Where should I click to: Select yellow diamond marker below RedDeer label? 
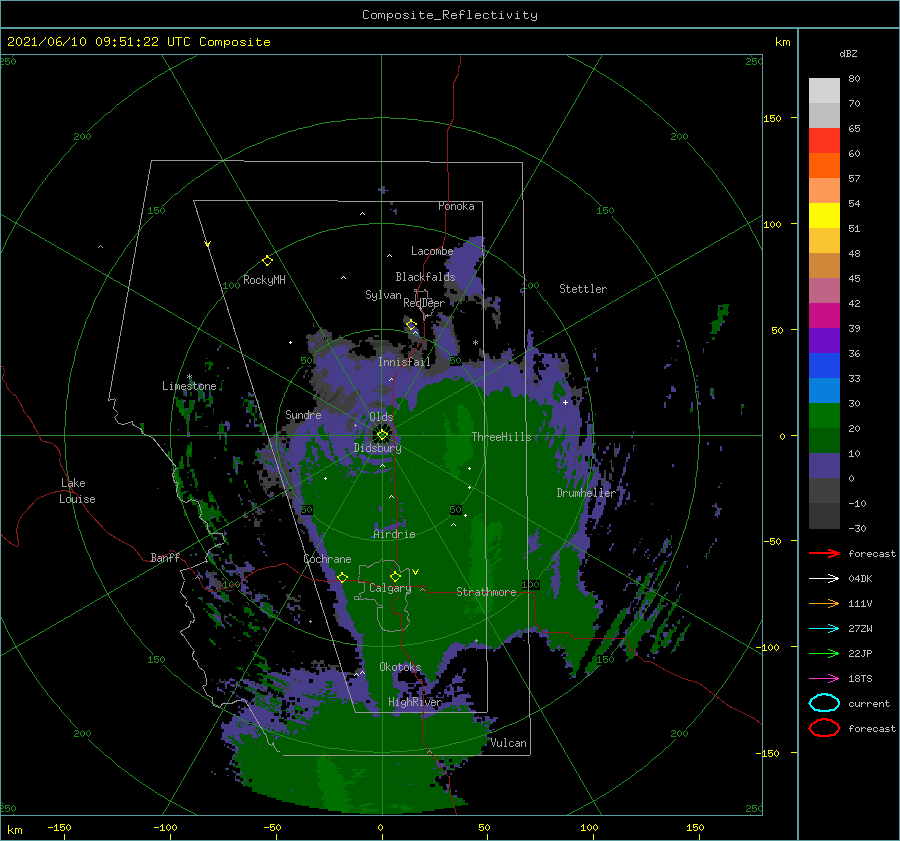coord(411,325)
